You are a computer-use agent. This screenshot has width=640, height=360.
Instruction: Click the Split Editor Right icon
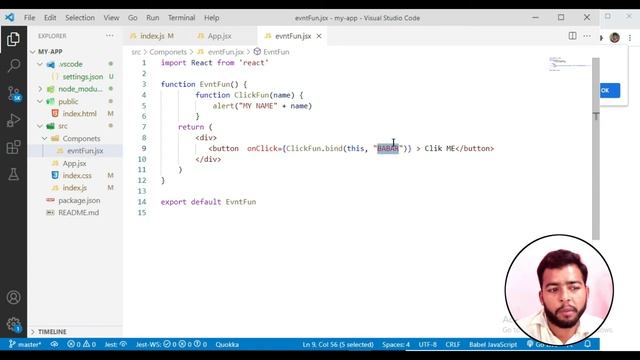(x=572, y=36)
